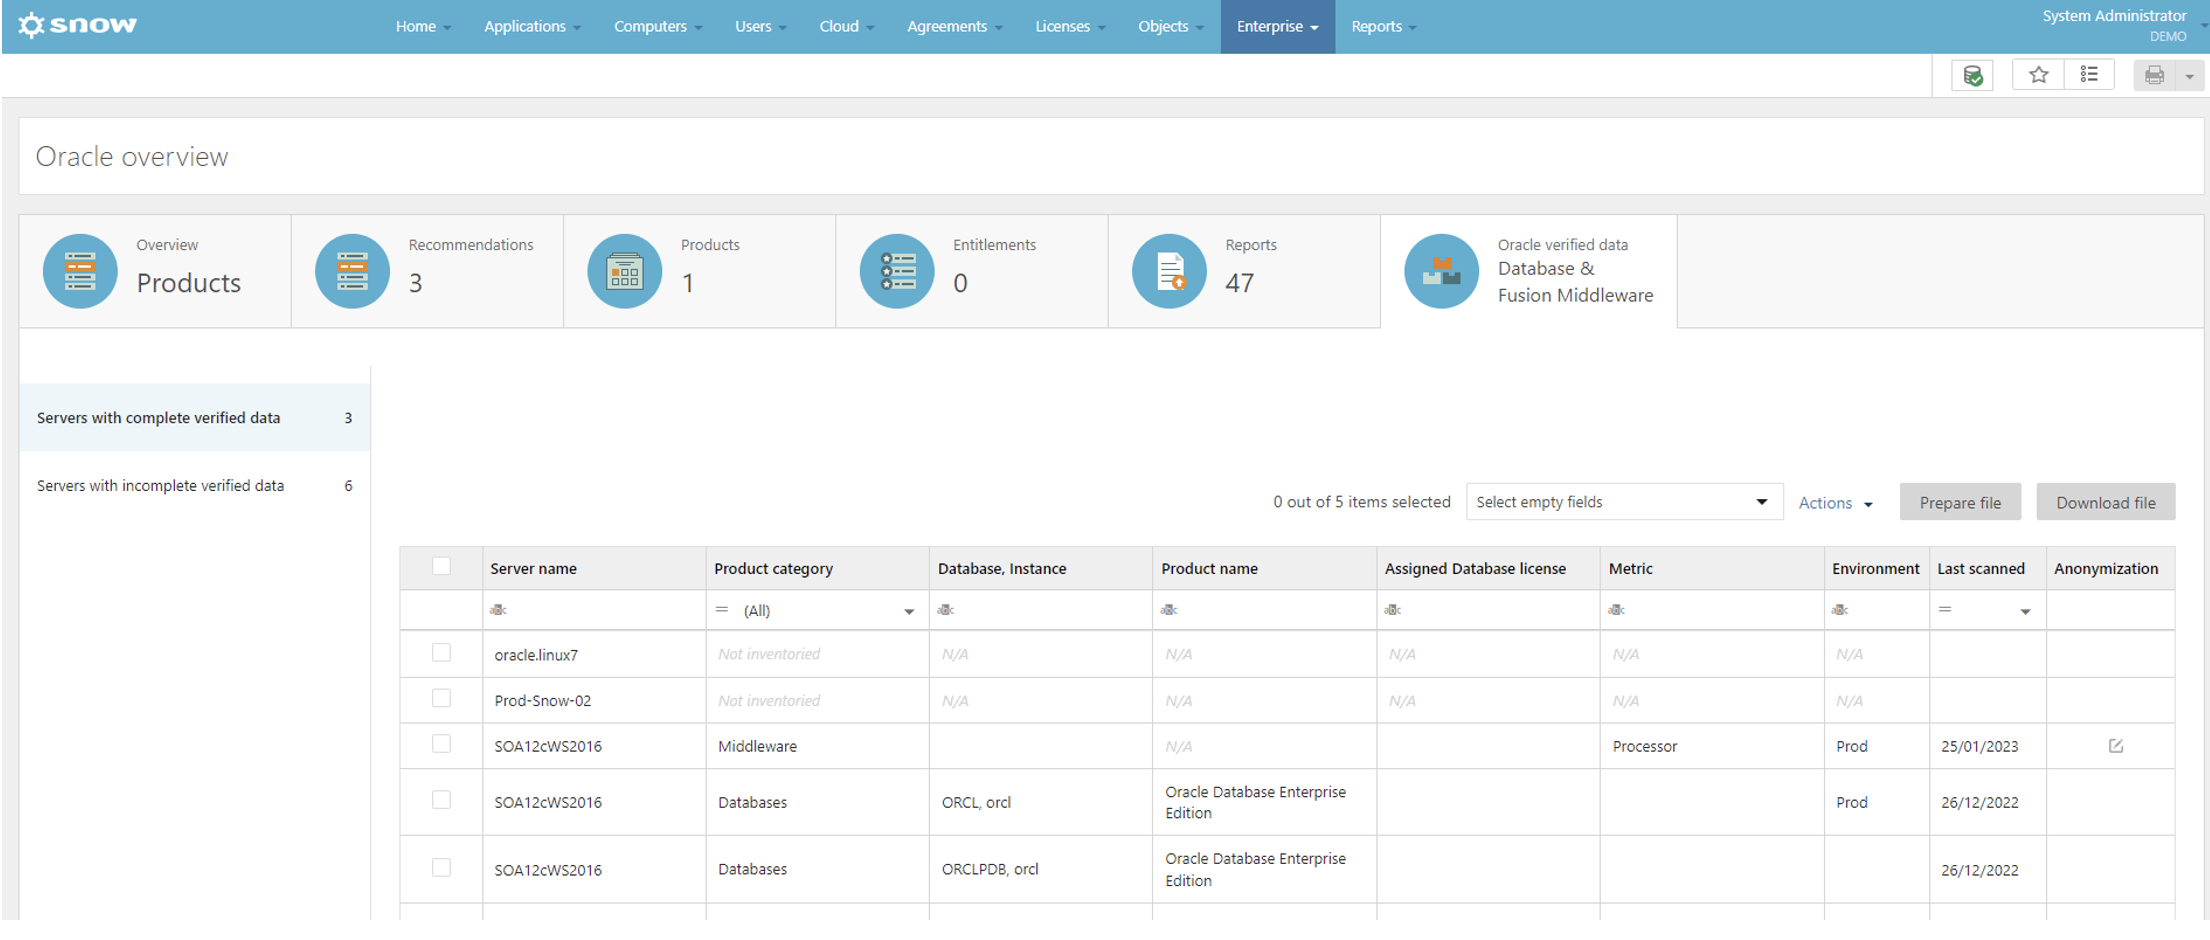Check the Prod-Snow-02 row checkbox
Viewport: 2210px width, 940px height.
click(x=441, y=699)
